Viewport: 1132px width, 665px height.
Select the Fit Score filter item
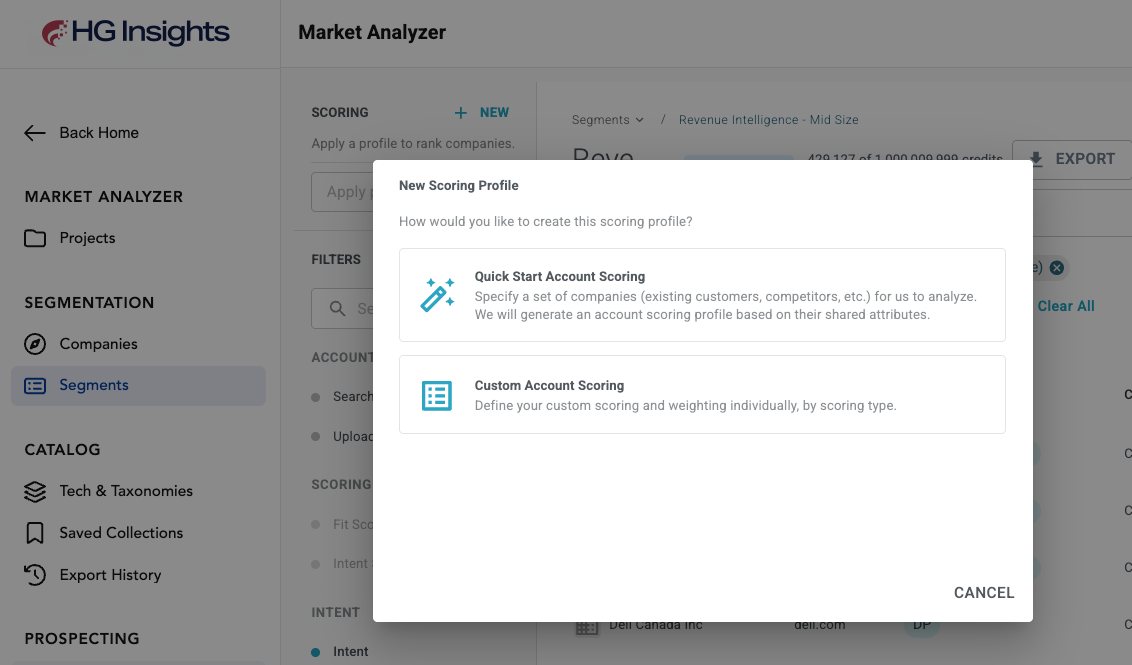tap(352, 525)
